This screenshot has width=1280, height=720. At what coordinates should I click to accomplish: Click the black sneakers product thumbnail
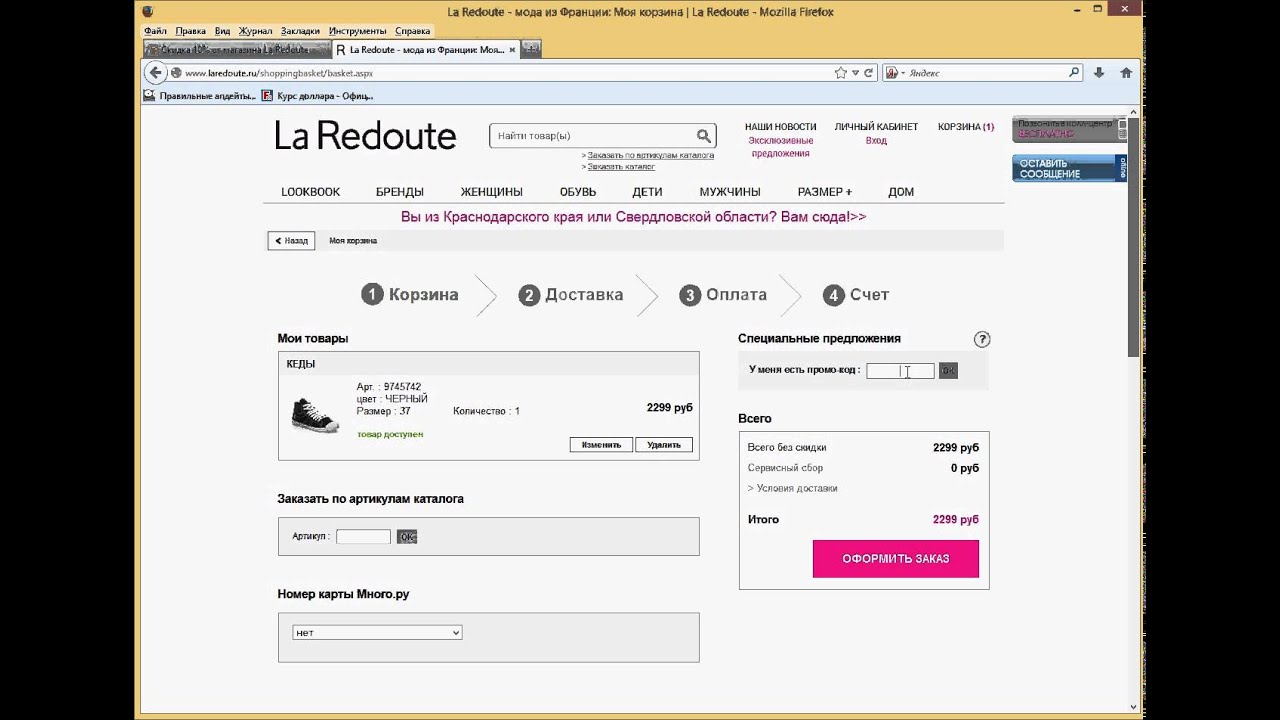(315, 414)
